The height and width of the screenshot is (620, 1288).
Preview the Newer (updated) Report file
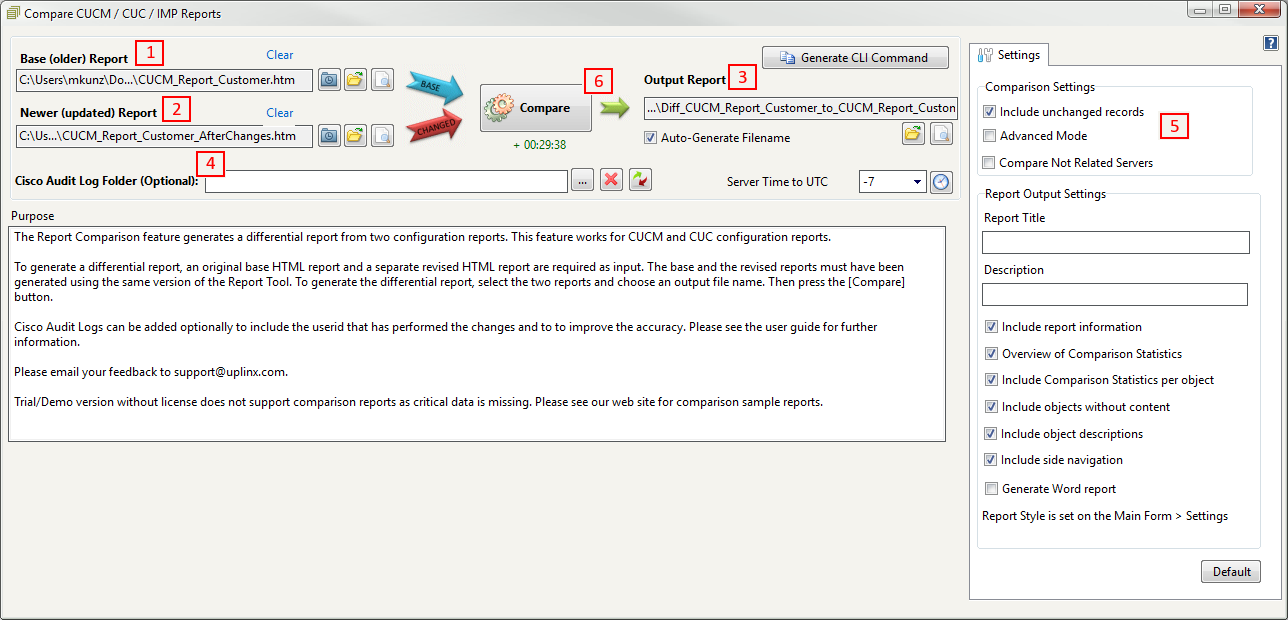(x=382, y=136)
